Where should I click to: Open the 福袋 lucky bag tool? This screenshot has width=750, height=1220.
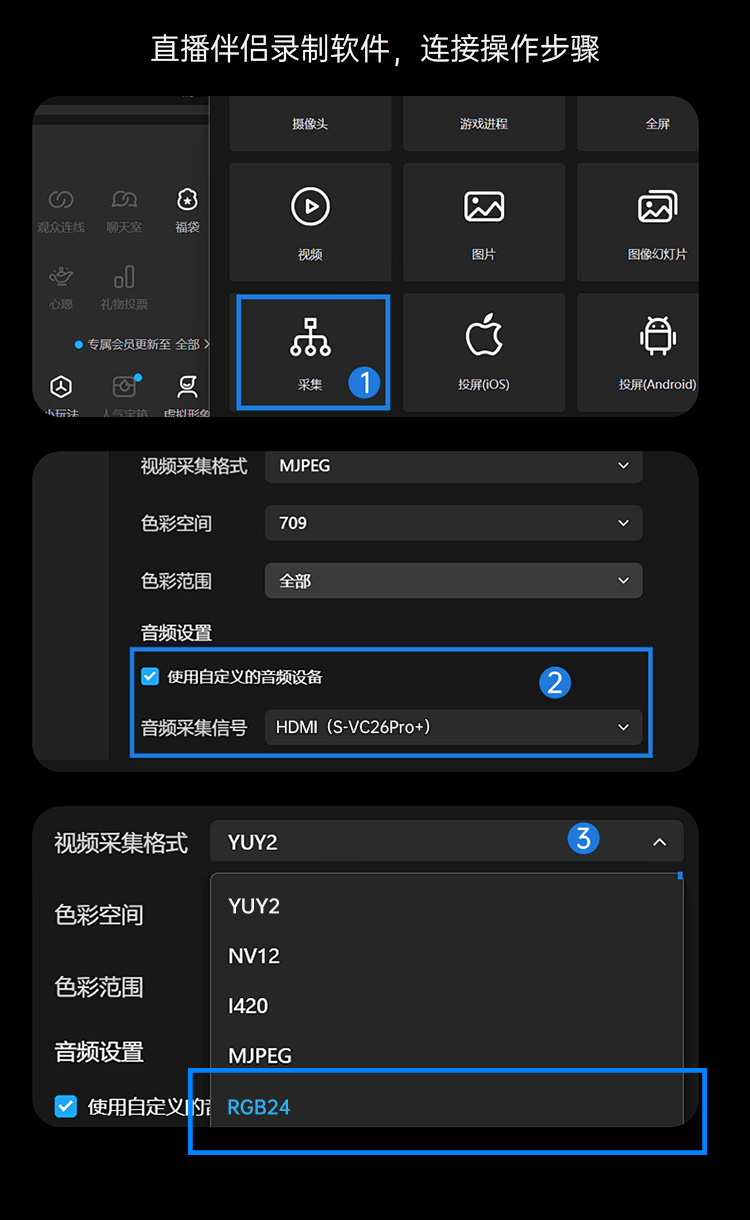[187, 210]
